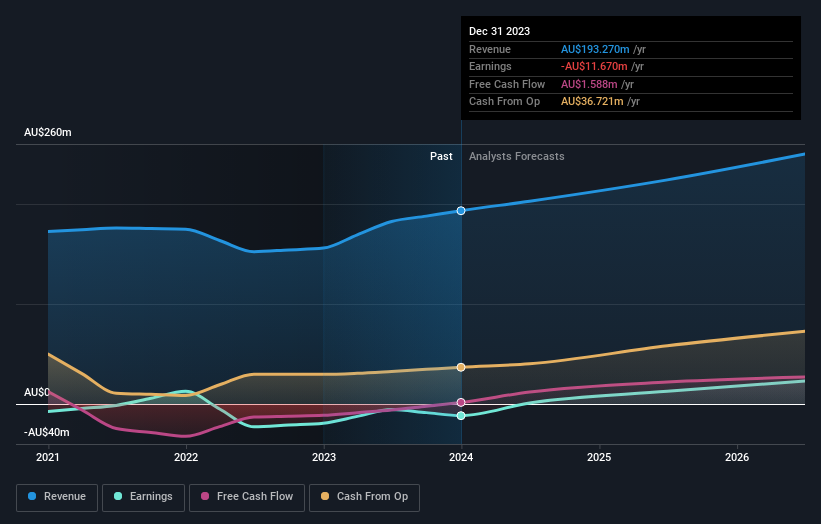
Task: Click the -AU$40m y-axis label
Action: pyautogui.click(x=47, y=432)
